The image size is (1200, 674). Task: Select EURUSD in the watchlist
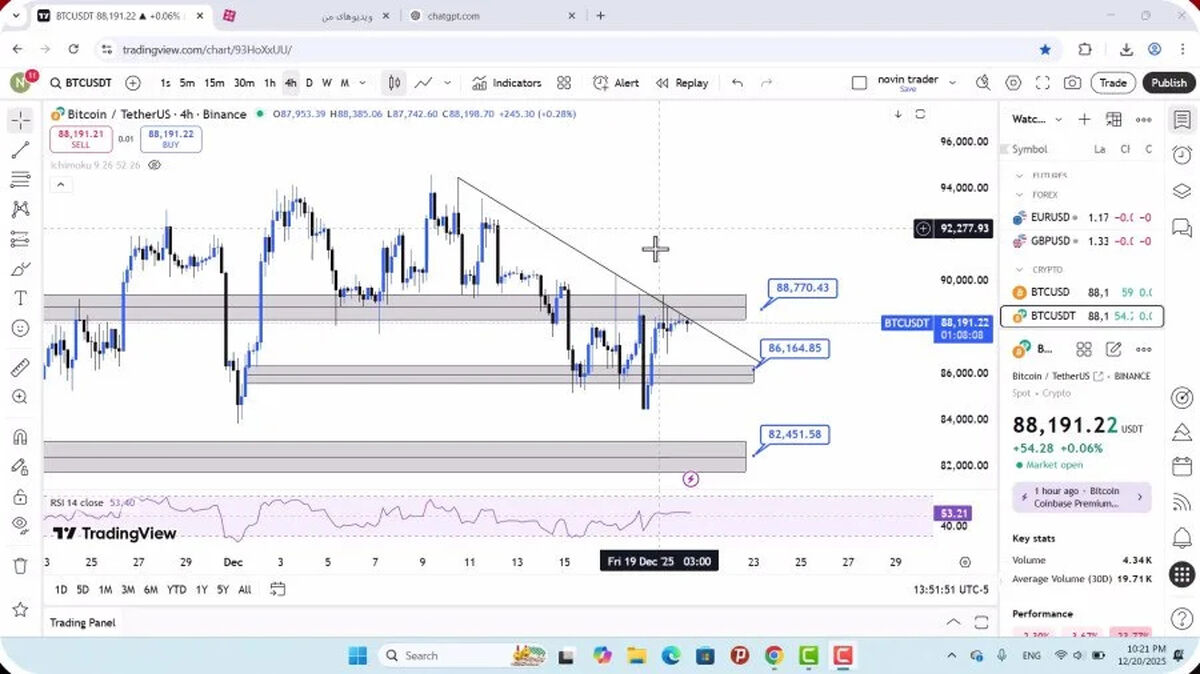pos(1081,217)
